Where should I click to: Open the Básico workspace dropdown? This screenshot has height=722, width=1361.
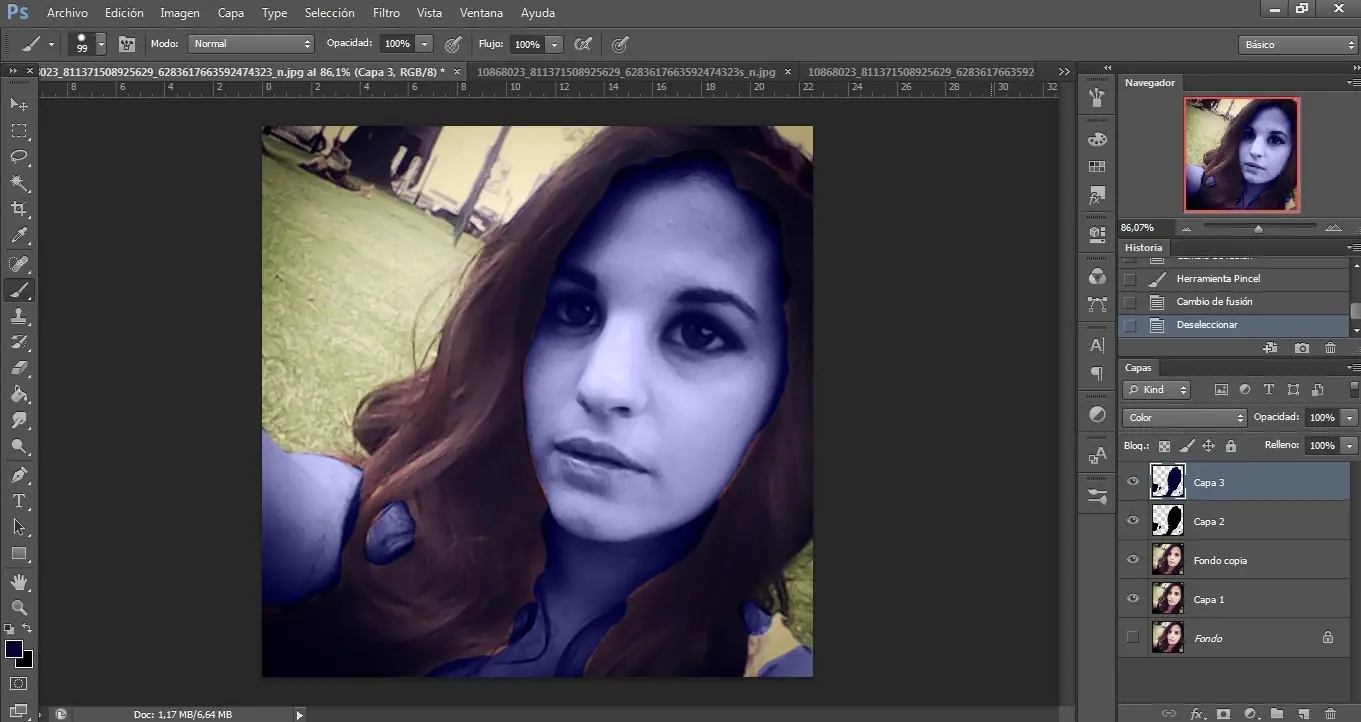click(1297, 45)
